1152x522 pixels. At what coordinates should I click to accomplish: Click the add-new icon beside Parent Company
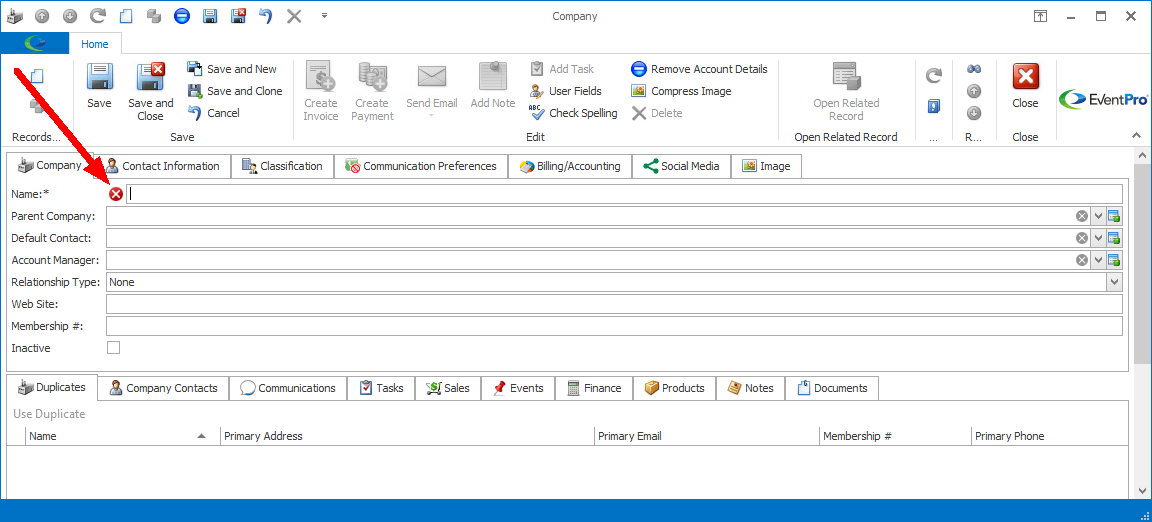click(x=1115, y=216)
